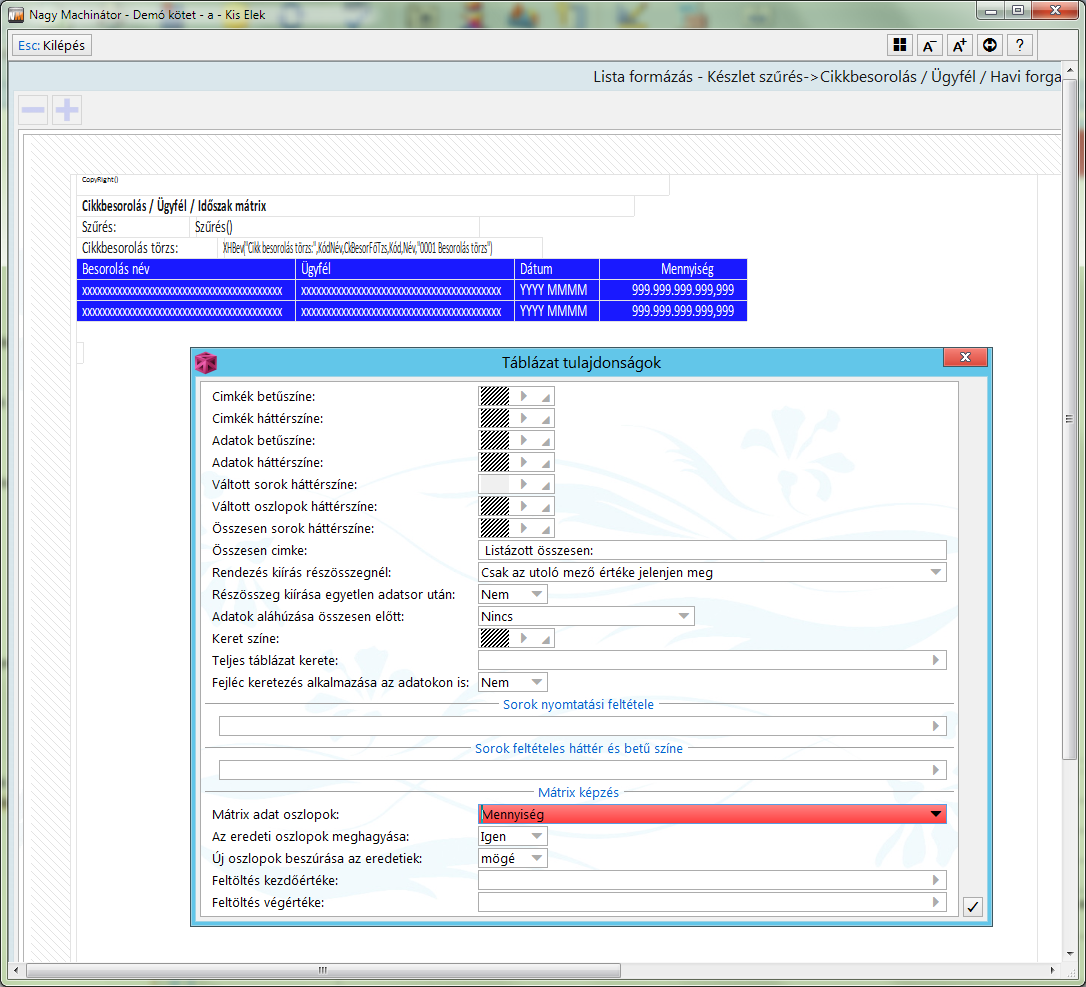Screen dimensions: 1086x987
Task: Click 'Sorok feltételes háttér és betű színe' heading
Action: click(578, 748)
